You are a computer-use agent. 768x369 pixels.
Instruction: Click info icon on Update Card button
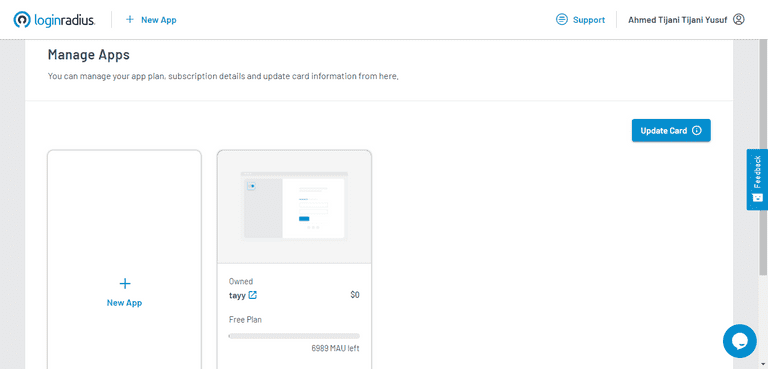(697, 131)
